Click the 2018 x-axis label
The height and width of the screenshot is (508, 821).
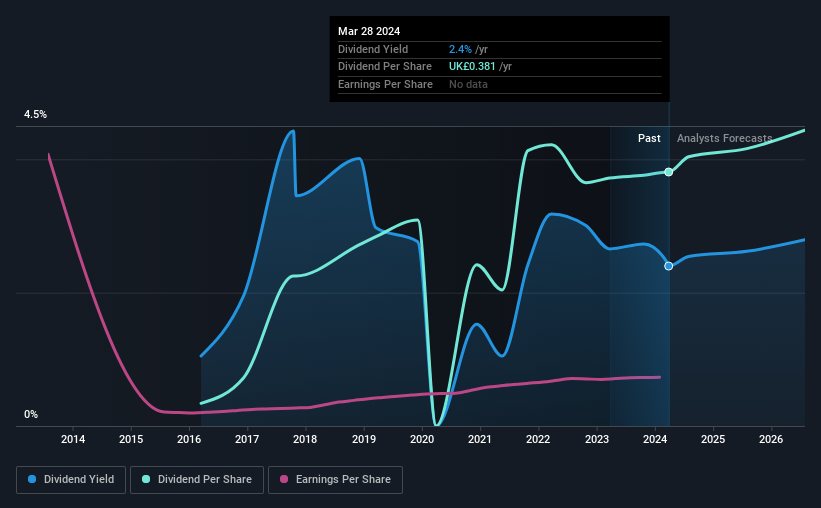click(x=305, y=439)
